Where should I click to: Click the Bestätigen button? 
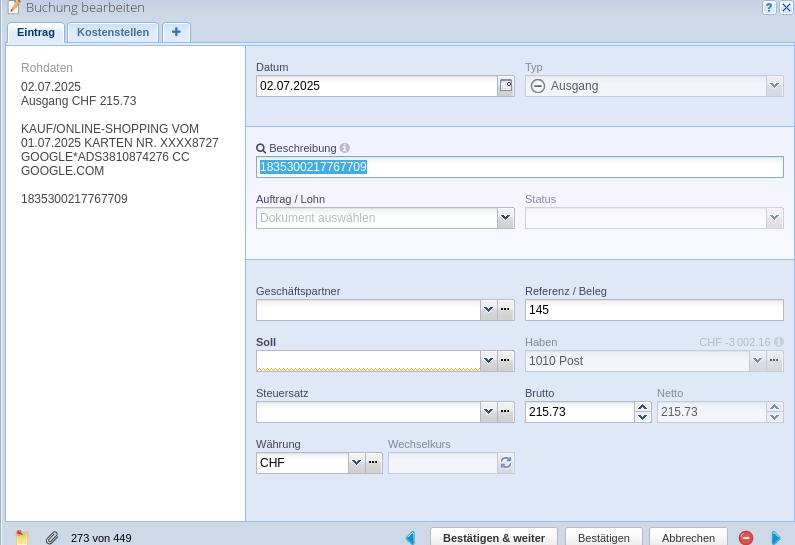pyautogui.click(x=604, y=537)
